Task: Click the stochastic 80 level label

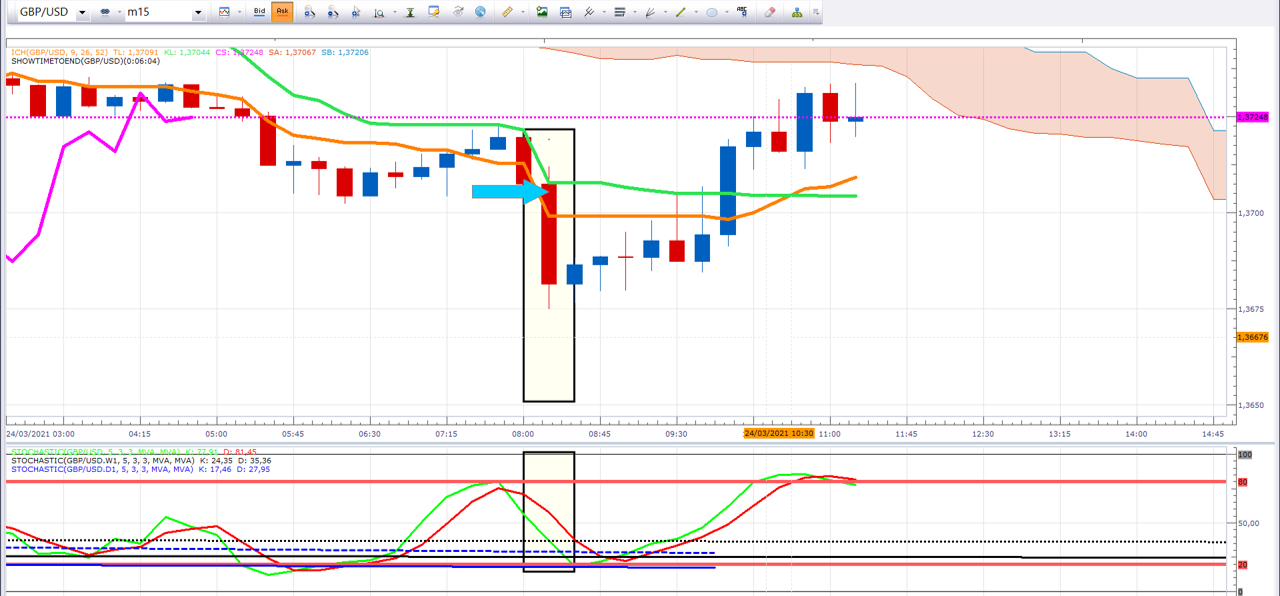Action: [x=1243, y=482]
